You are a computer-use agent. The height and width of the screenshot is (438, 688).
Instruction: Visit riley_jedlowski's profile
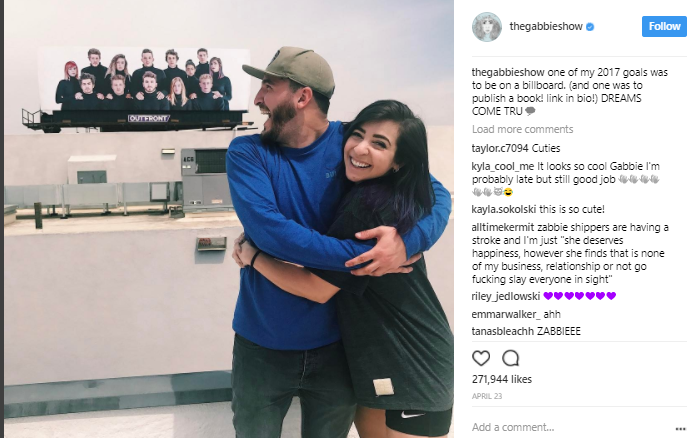coord(505,296)
